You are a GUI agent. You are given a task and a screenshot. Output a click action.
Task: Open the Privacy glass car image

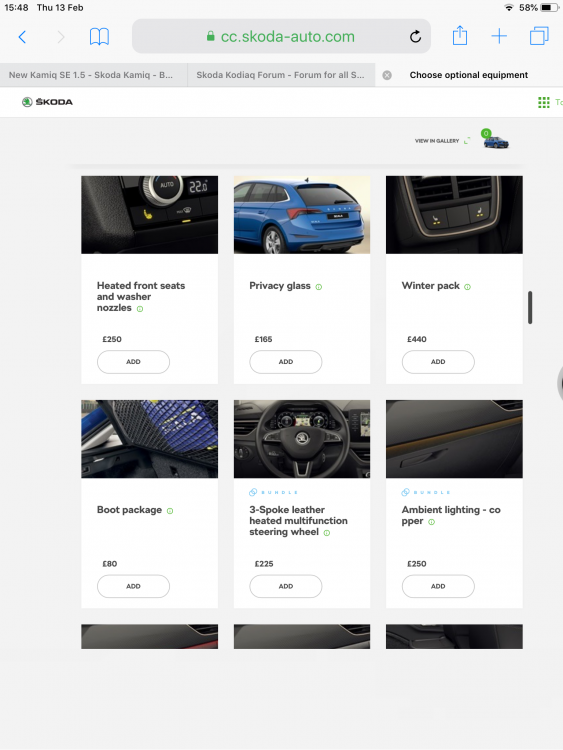302,215
